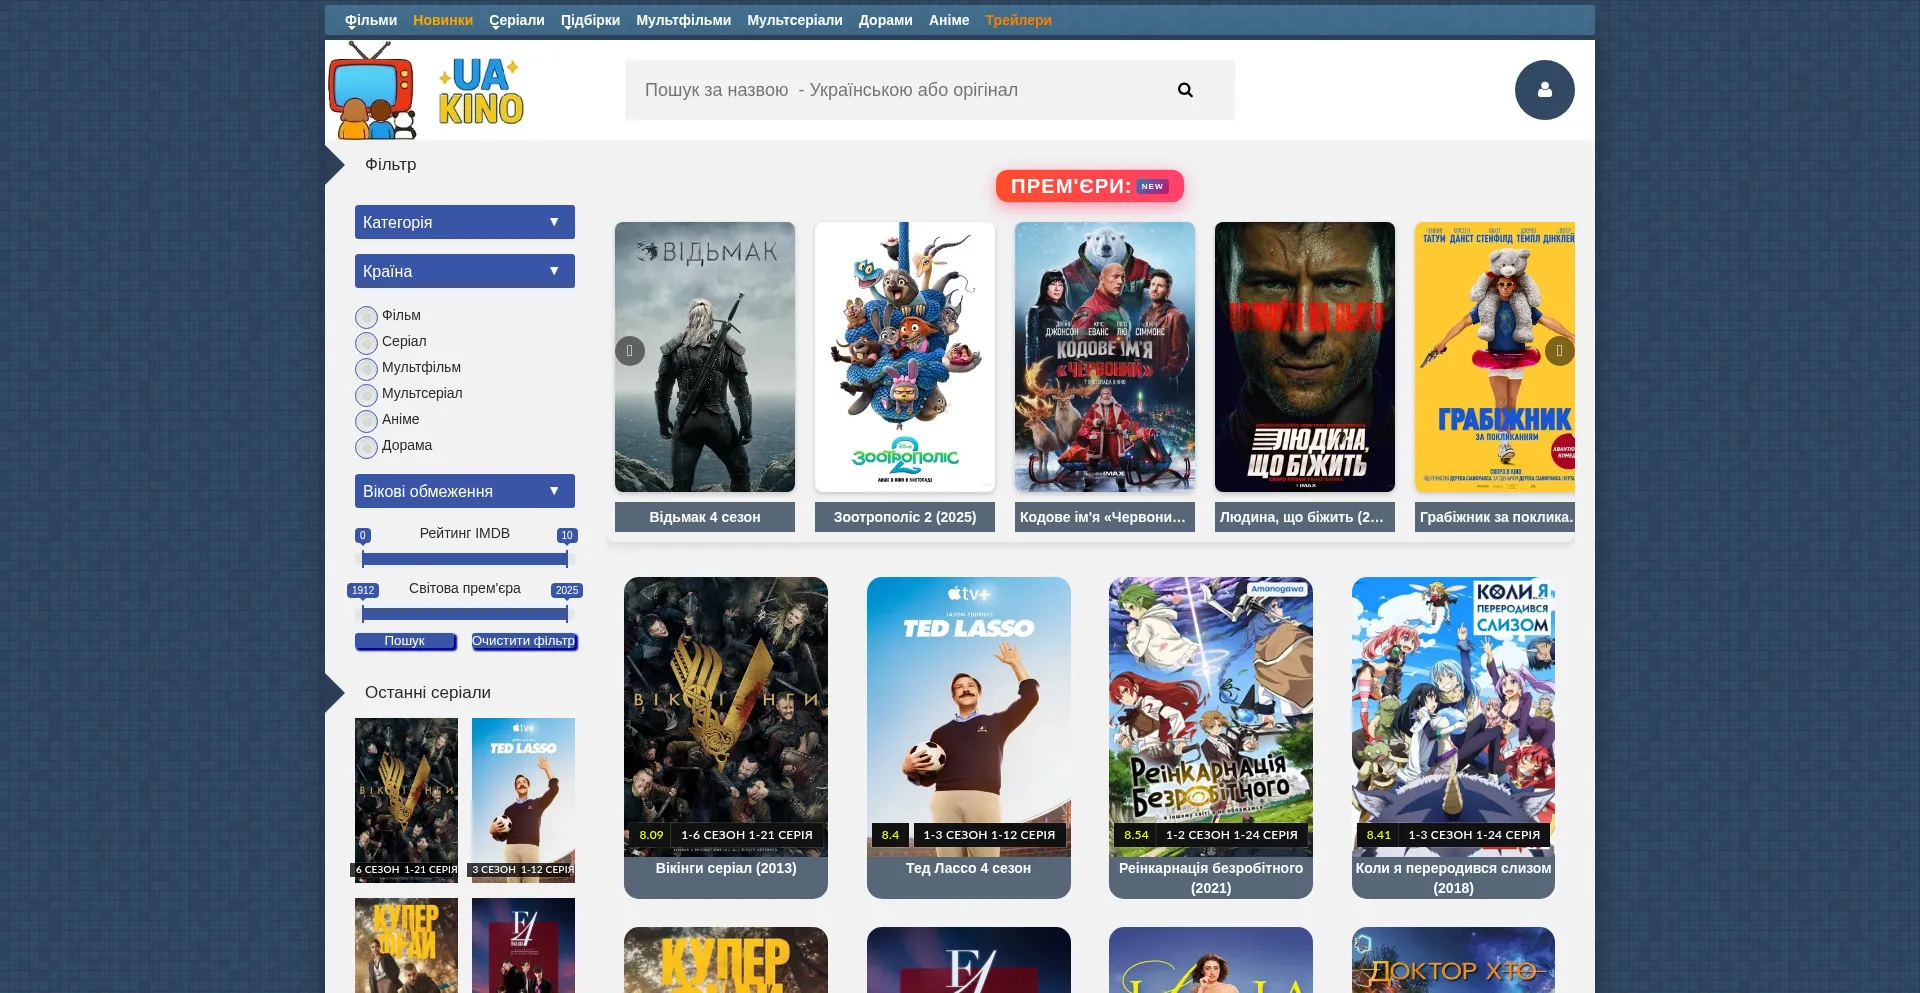Open the Тед Лассо 4 сезон poster
The height and width of the screenshot is (993, 1920).
(x=968, y=715)
